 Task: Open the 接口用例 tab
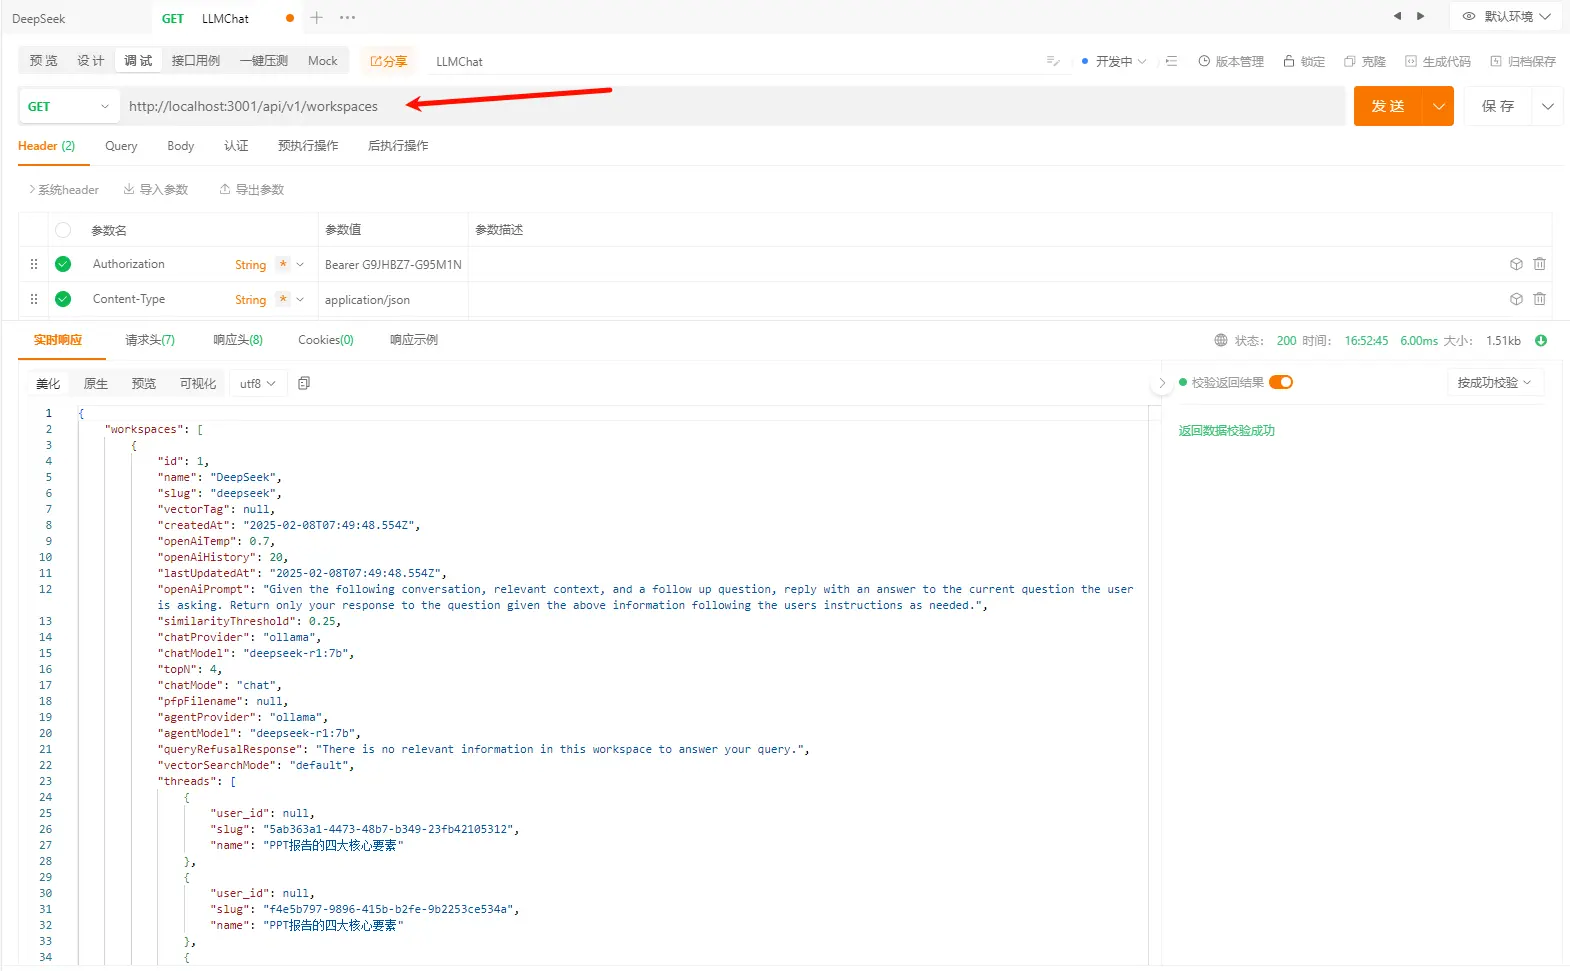coord(195,61)
